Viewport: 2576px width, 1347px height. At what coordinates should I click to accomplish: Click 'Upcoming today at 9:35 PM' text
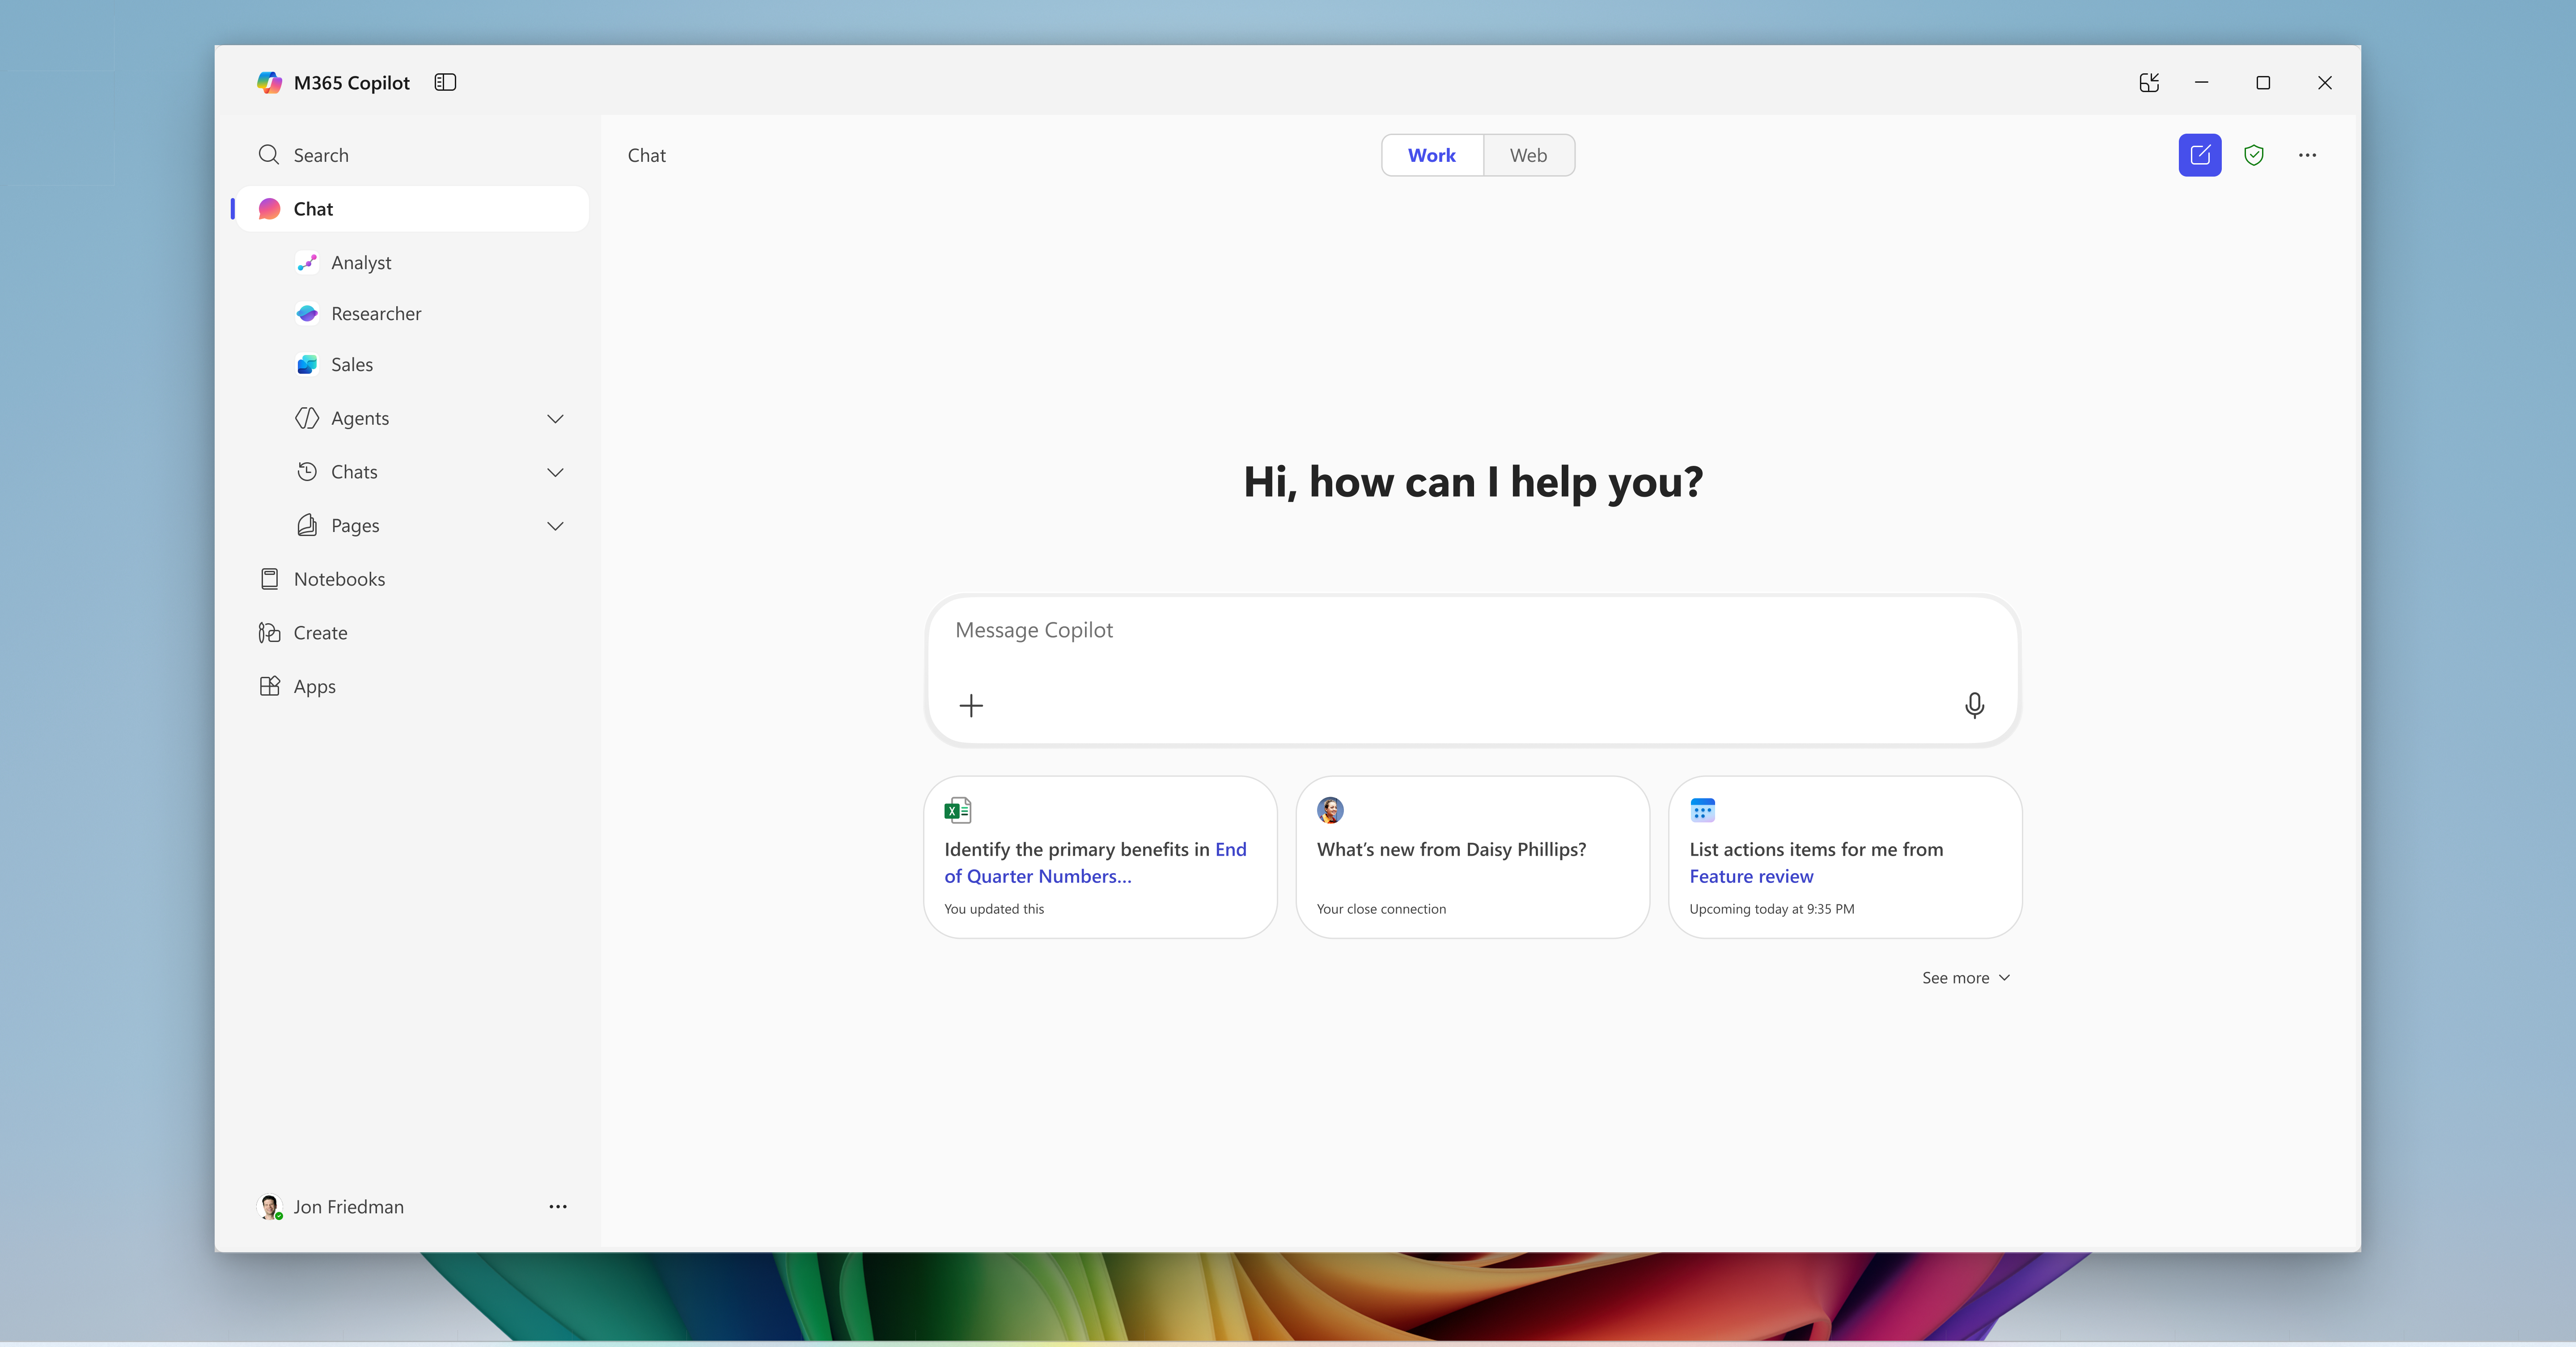click(1771, 909)
